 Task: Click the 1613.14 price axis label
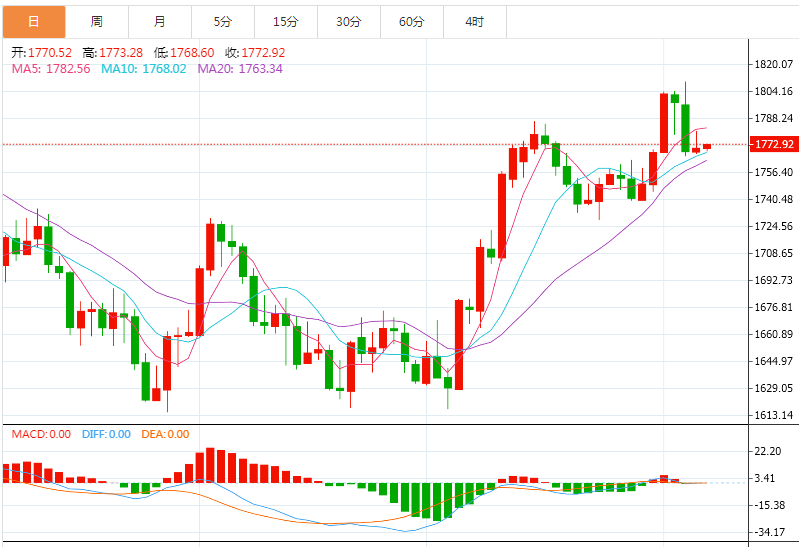[774, 415]
